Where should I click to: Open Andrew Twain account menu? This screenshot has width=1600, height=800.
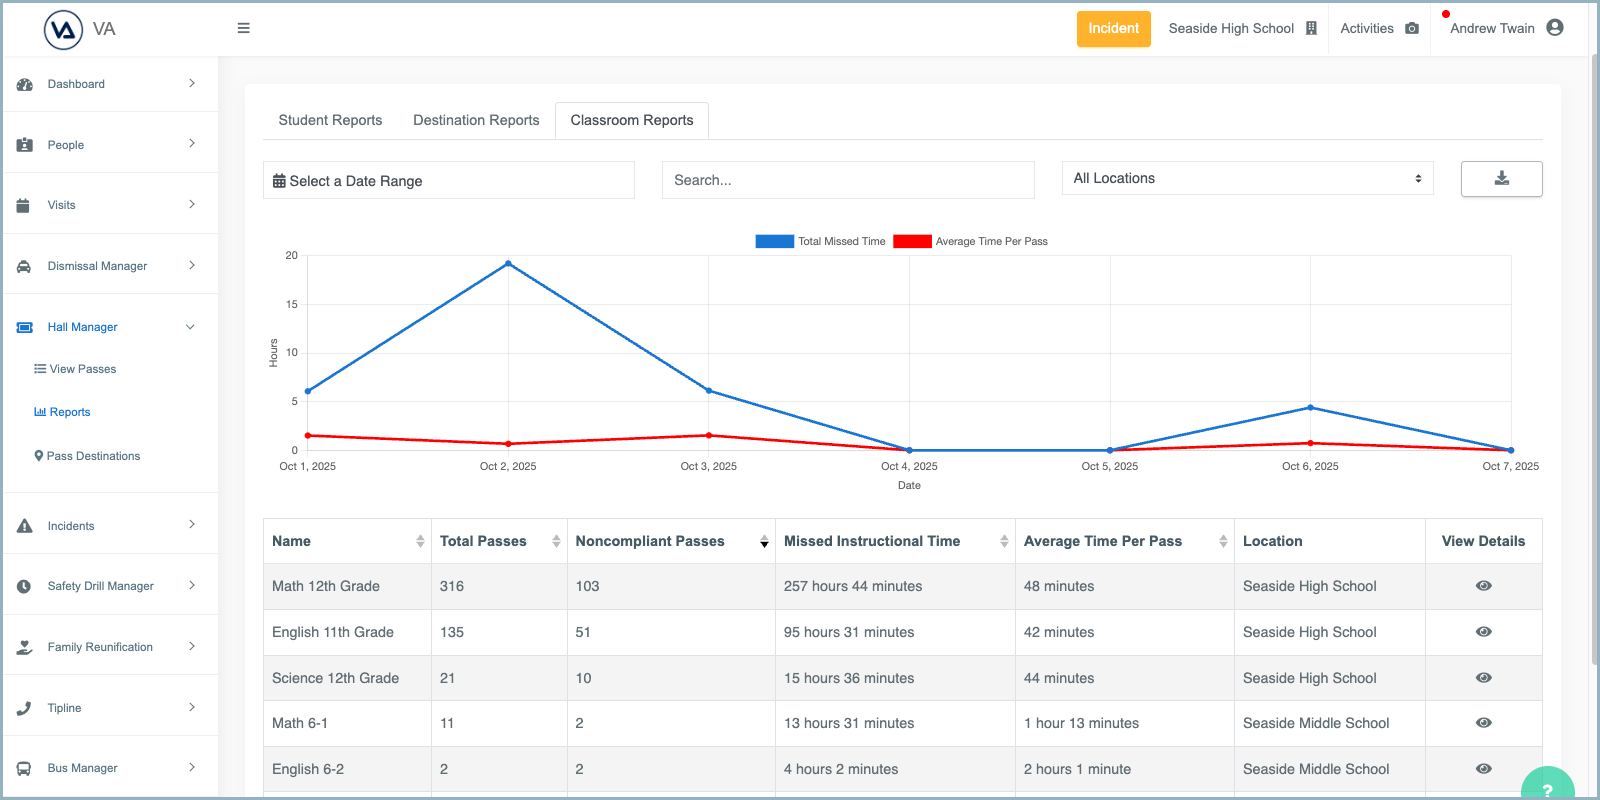[x=1507, y=28]
